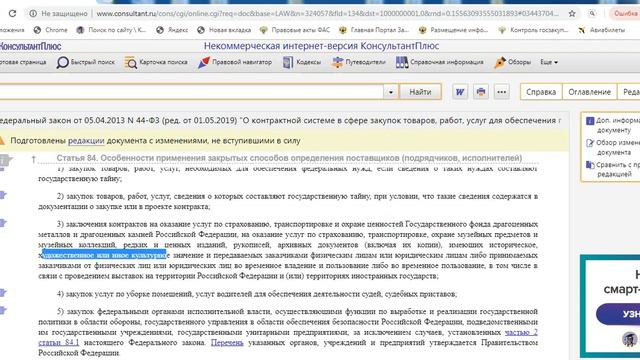Reload the page with browser refresh icon
The height and width of the screenshot is (360, 640).
(x=12, y=13)
